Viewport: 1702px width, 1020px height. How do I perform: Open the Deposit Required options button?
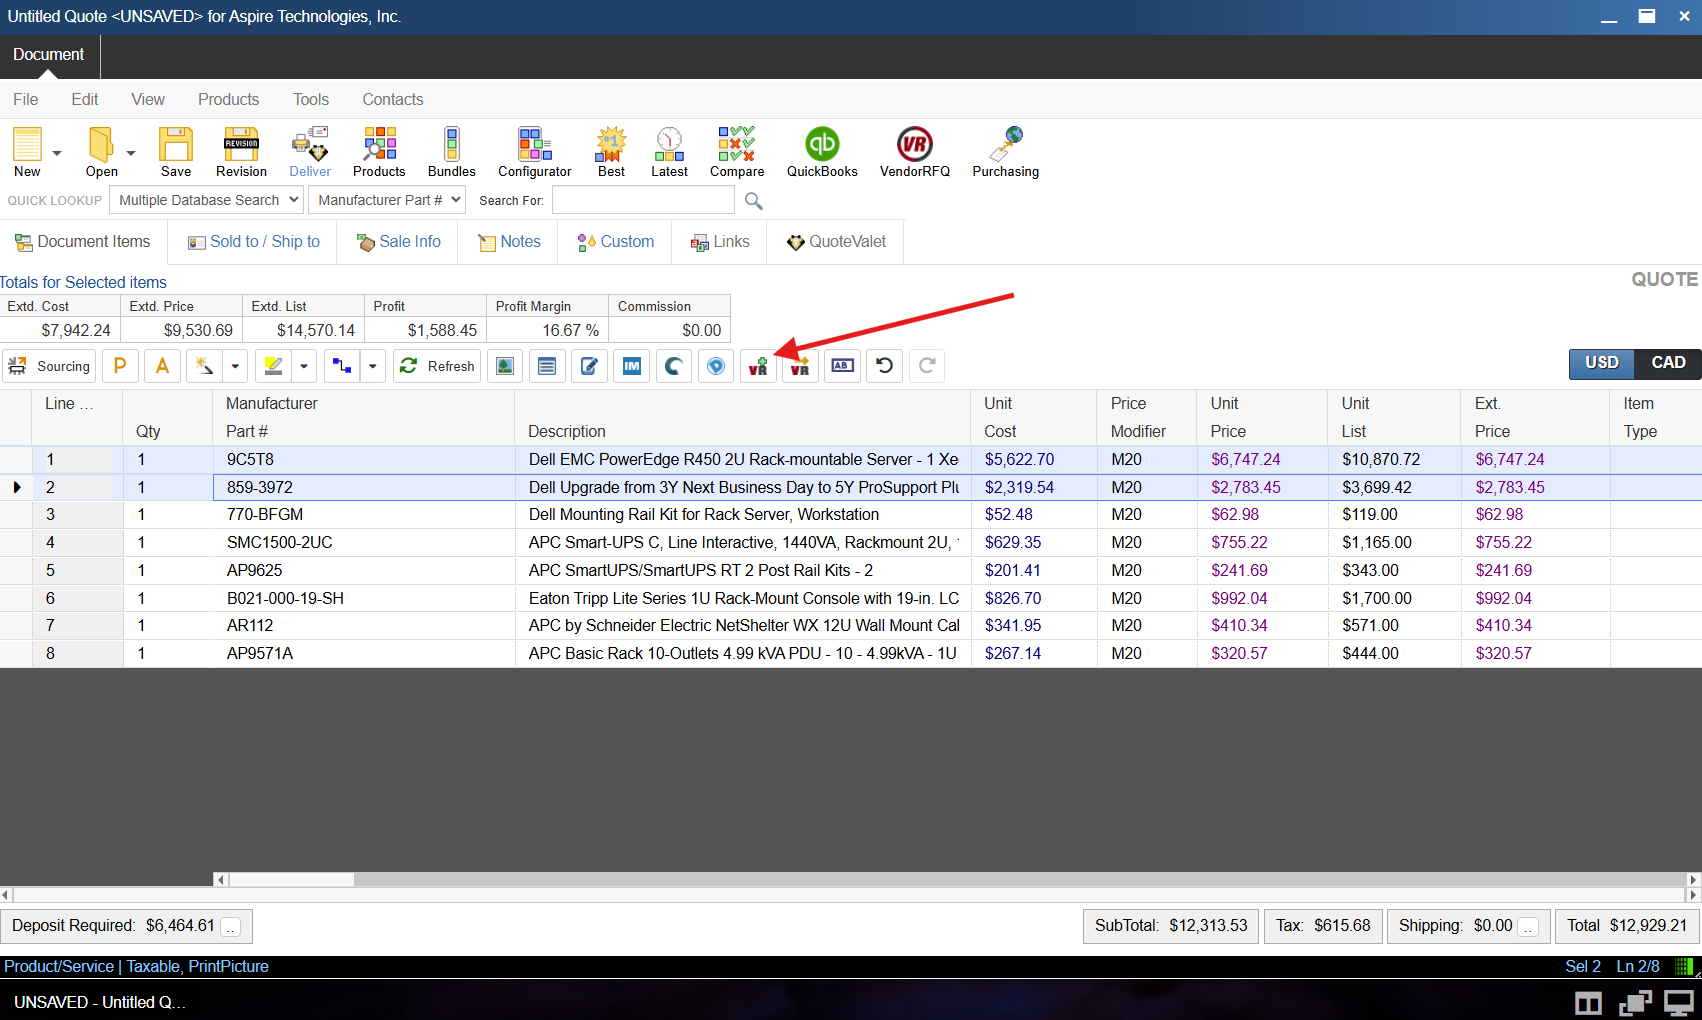[x=231, y=927]
